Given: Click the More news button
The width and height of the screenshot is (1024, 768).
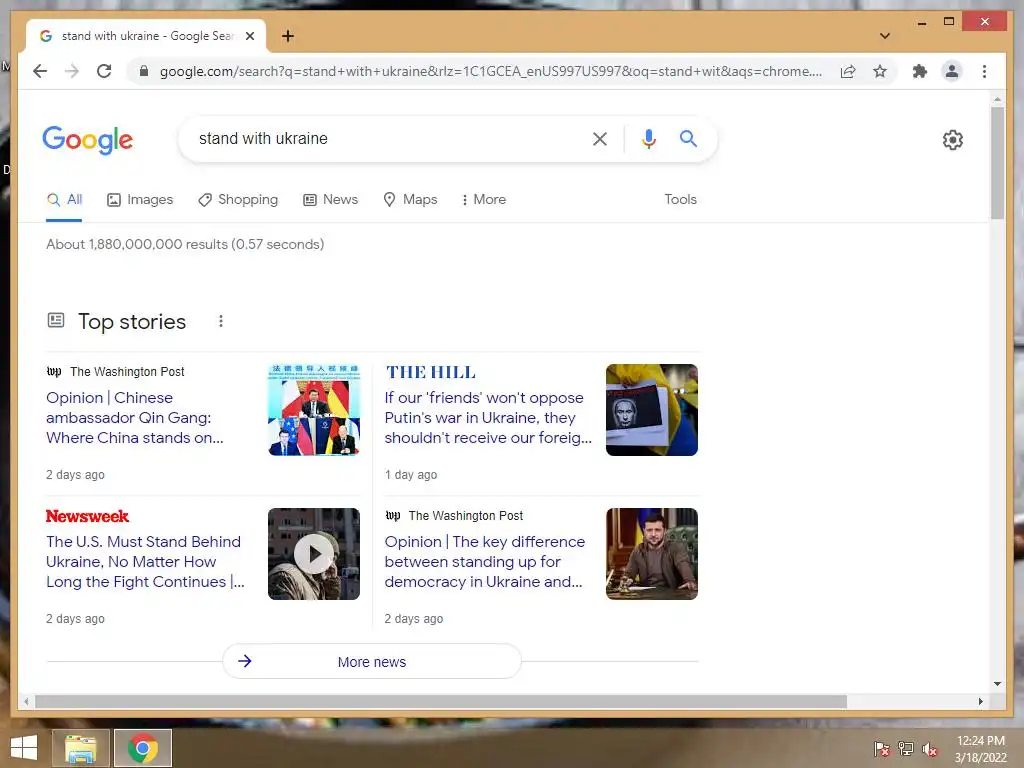Looking at the screenshot, I should tap(372, 662).
